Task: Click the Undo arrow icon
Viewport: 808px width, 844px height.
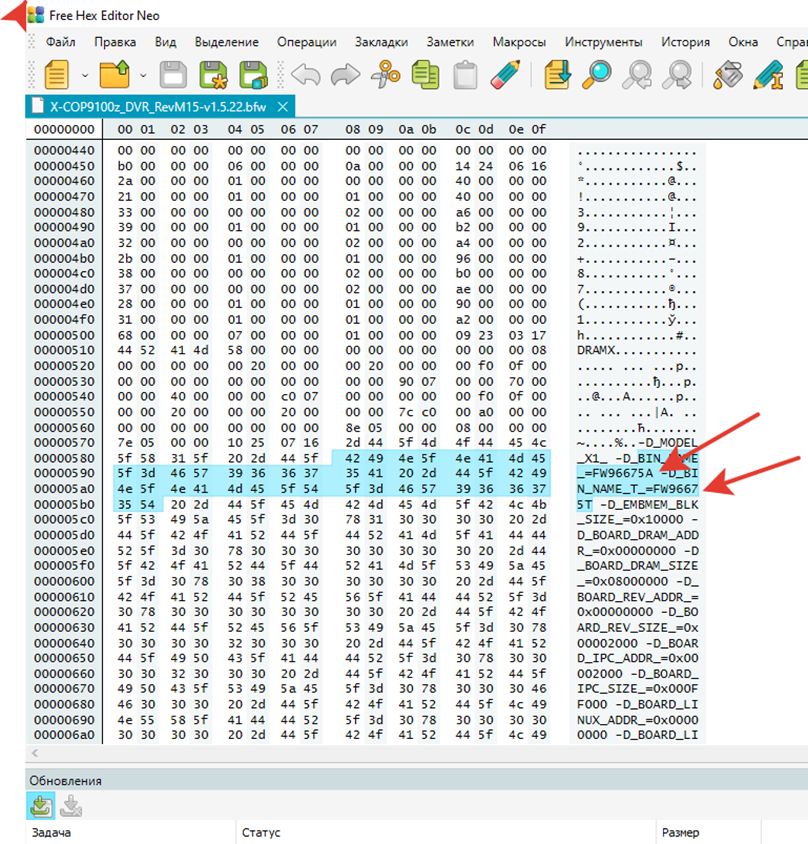Action: 306,74
